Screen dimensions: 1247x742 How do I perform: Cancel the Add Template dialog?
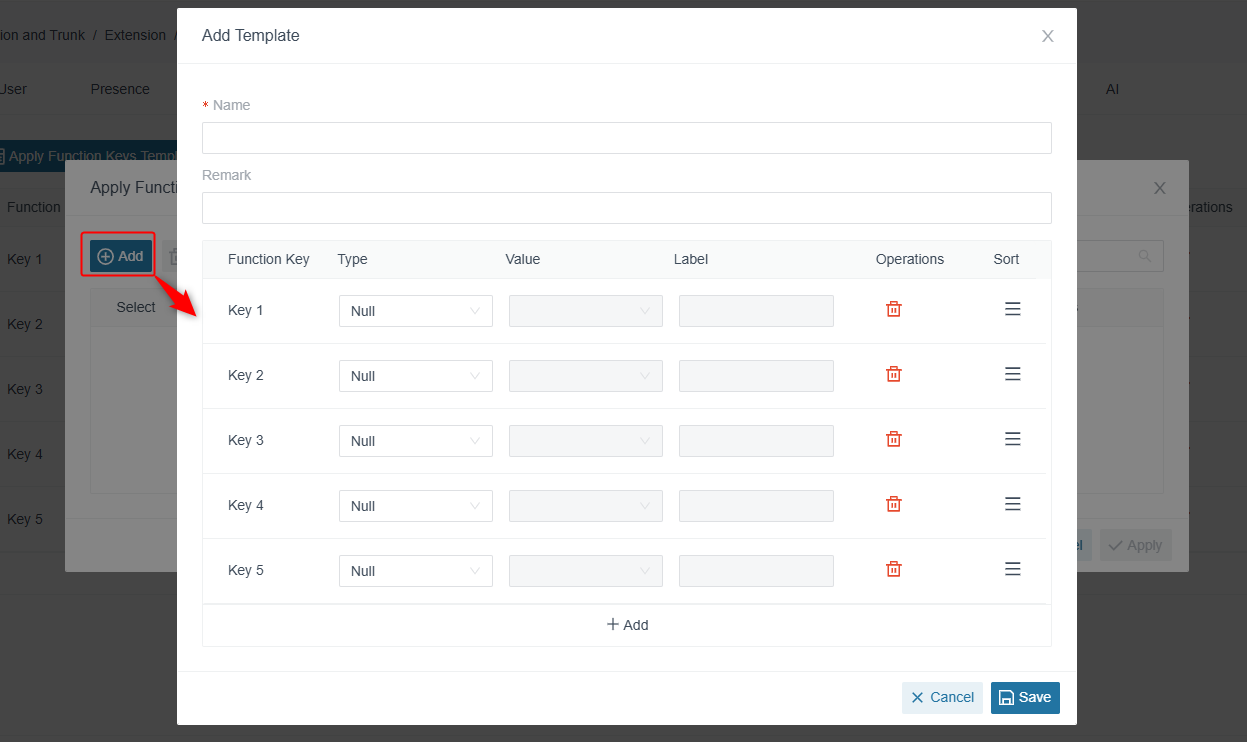tap(942, 698)
